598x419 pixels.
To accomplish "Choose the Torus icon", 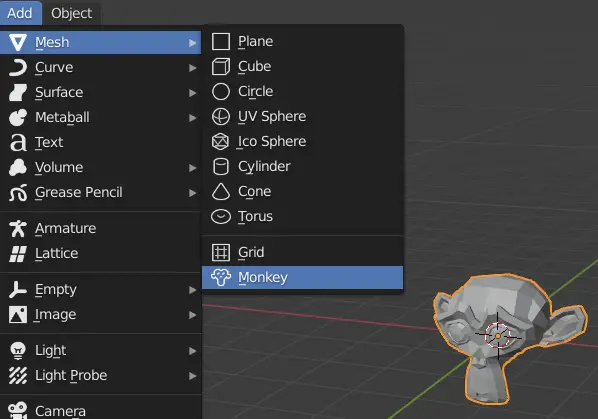I will [x=221, y=217].
